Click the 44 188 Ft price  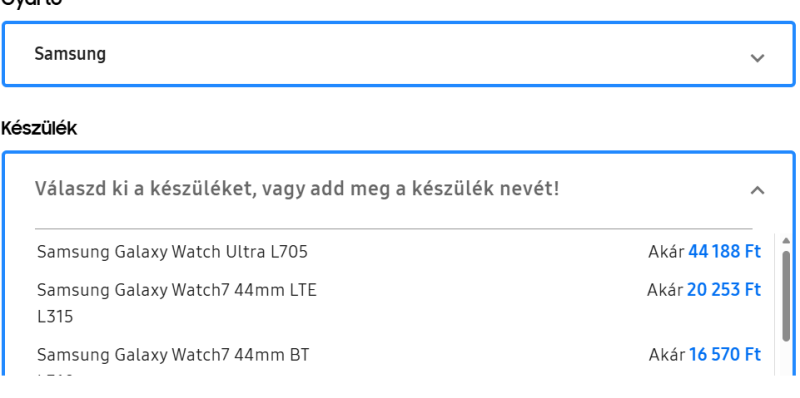(724, 252)
